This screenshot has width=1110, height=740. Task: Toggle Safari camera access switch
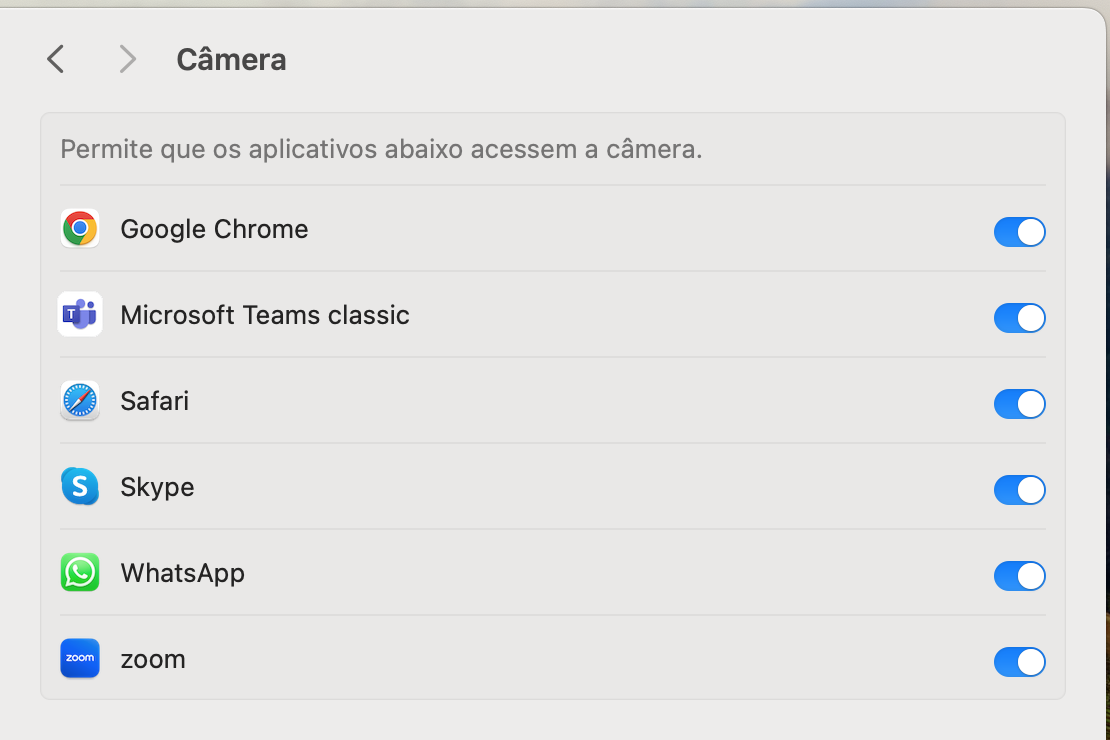[1019, 404]
